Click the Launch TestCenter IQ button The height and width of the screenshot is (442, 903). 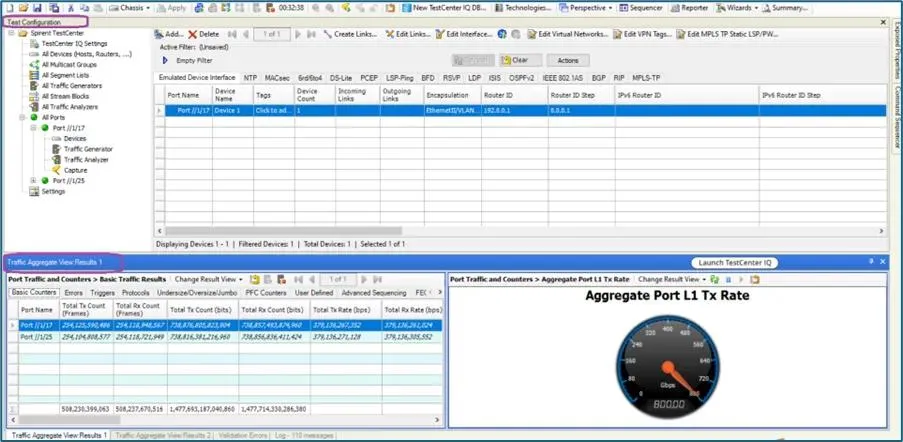point(735,262)
